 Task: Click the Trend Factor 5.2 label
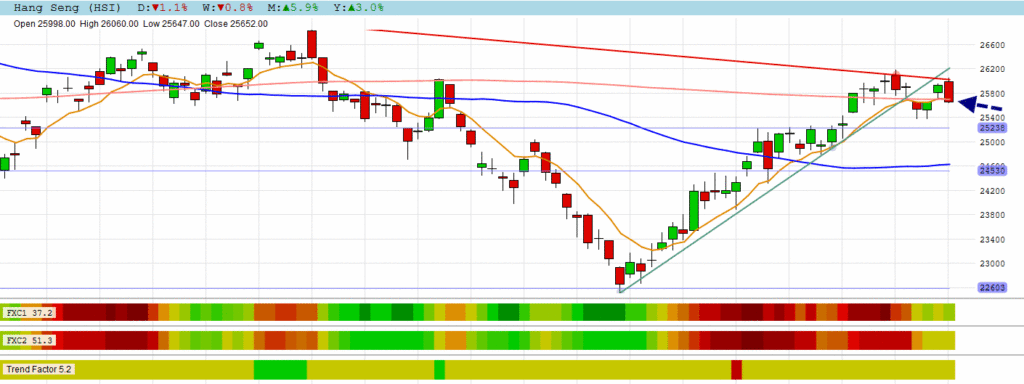point(38,369)
